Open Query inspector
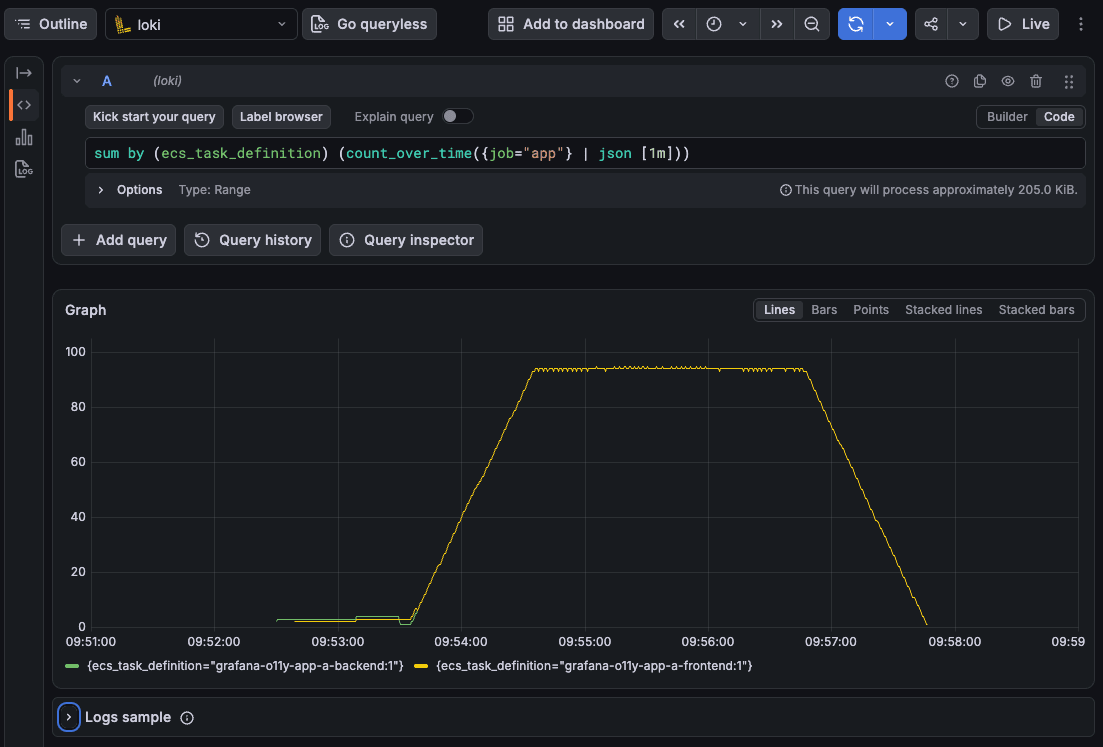The image size is (1103, 747). (406, 240)
